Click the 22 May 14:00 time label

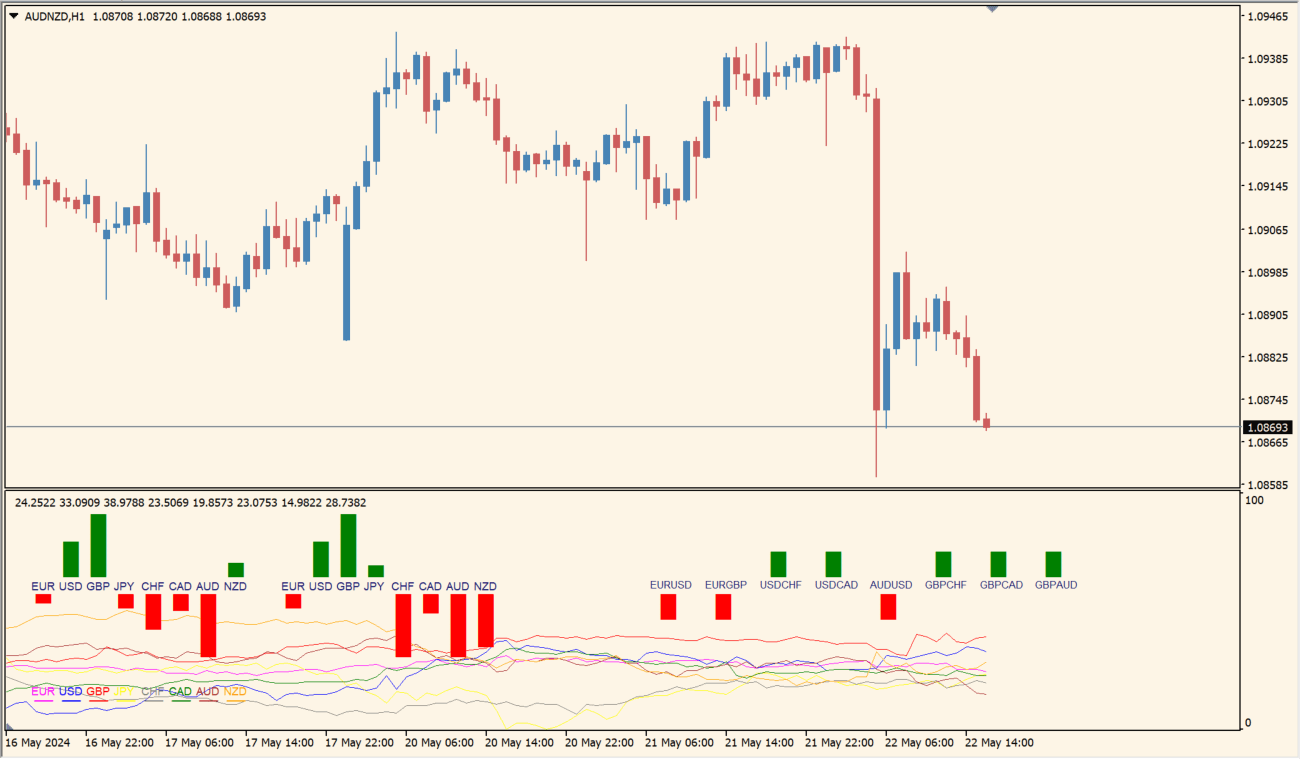coord(999,743)
